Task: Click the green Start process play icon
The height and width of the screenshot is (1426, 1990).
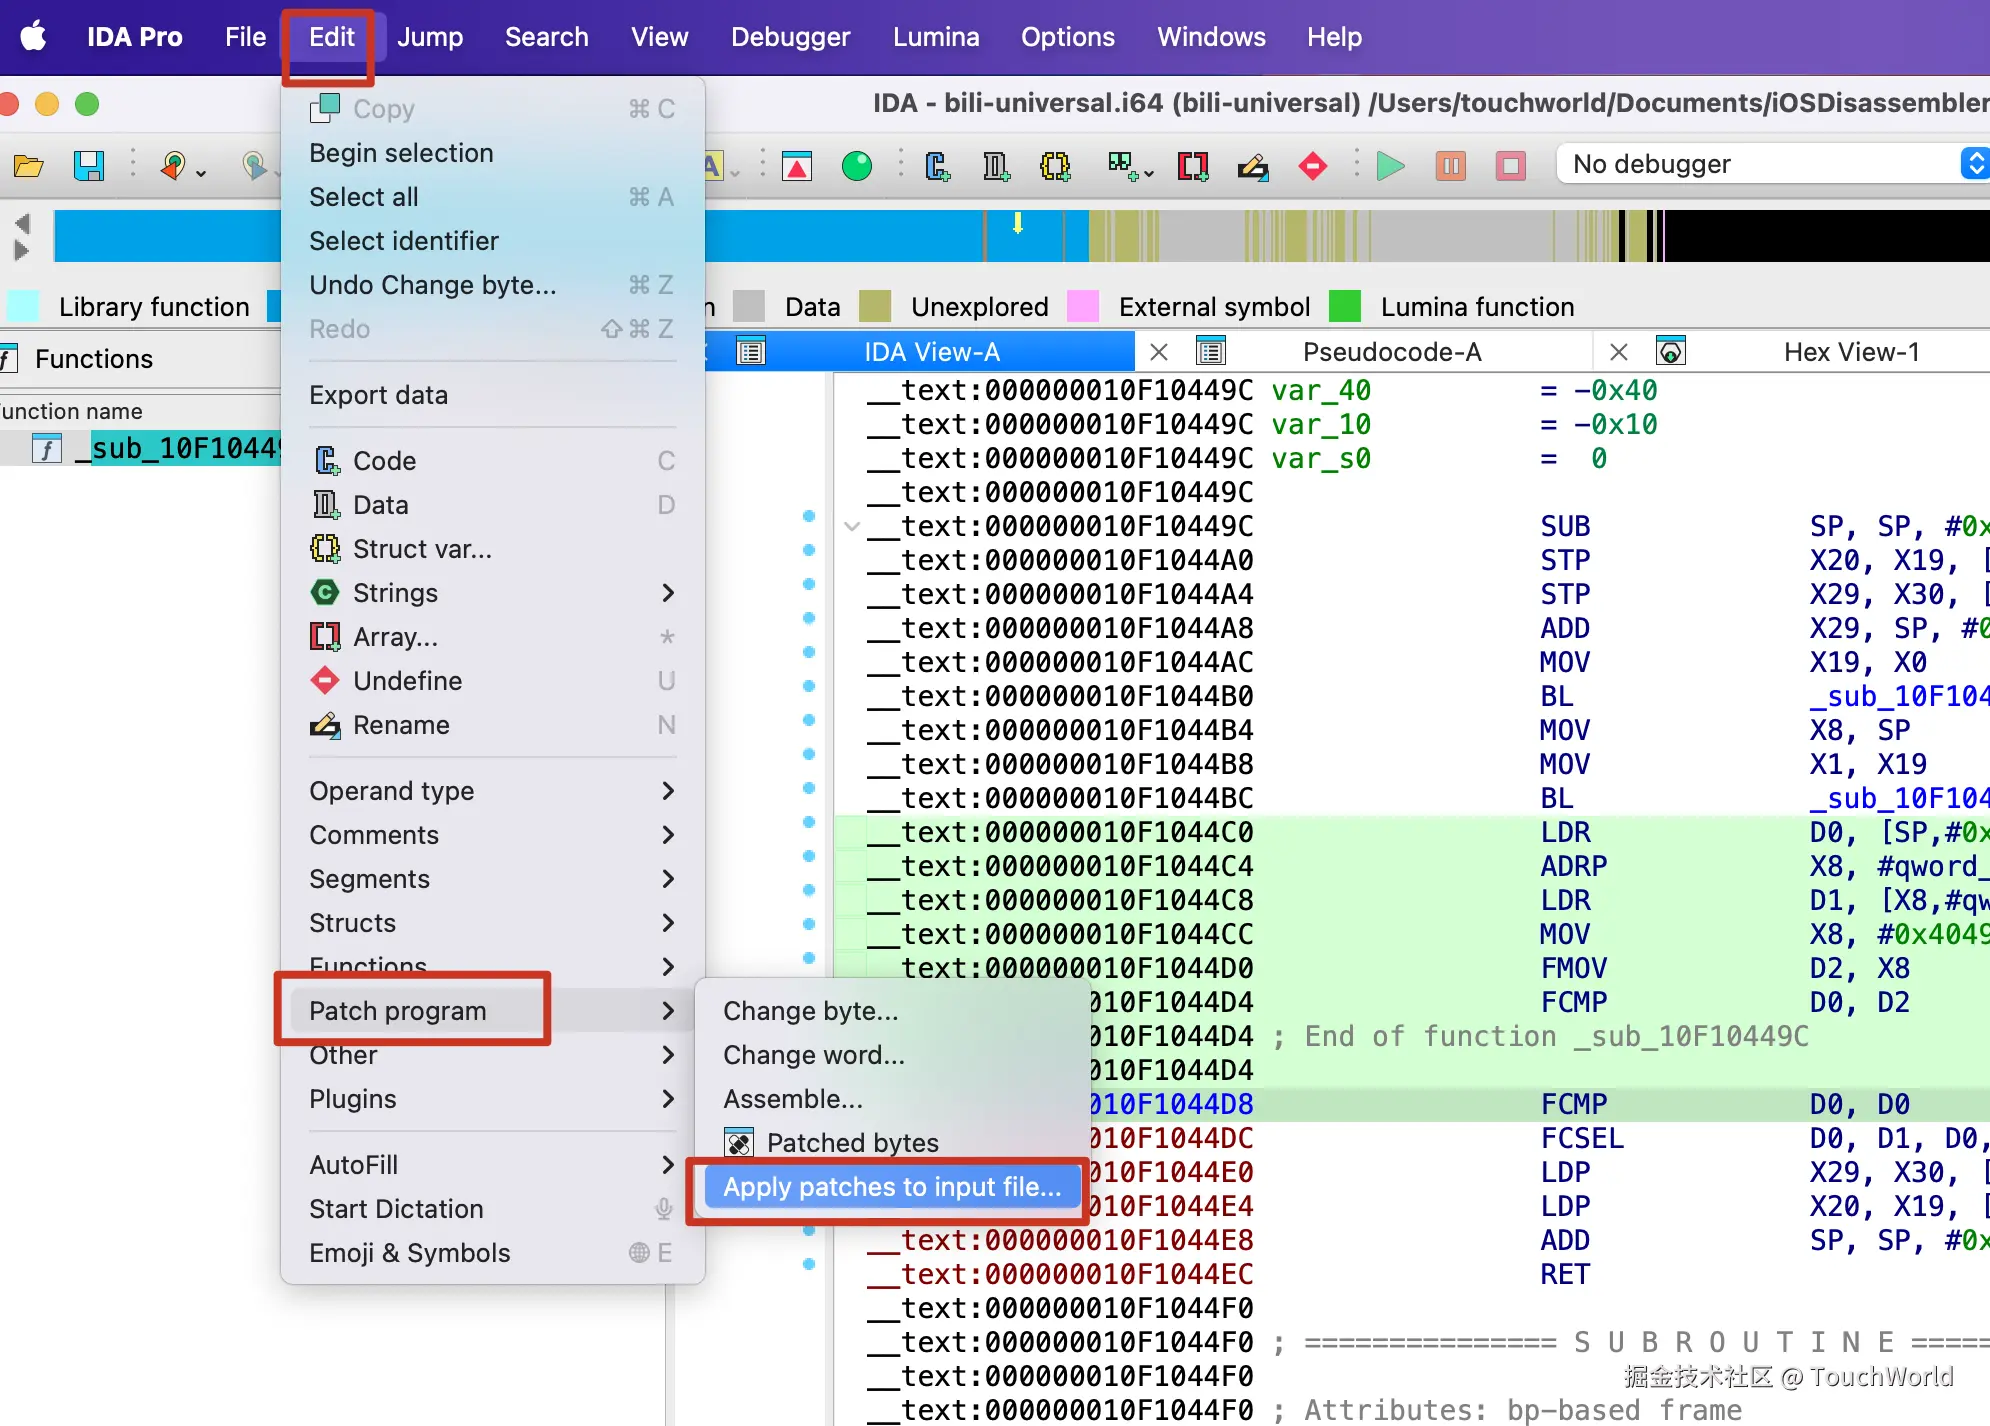Action: coord(1390,165)
